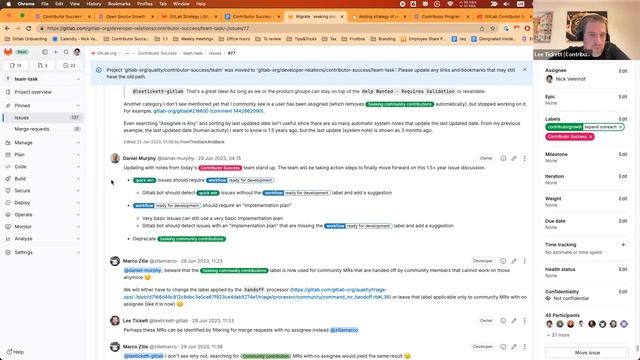Edit the Confidentiality setting
Viewport: 640px width, 360px height.
[x=622, y=291]
